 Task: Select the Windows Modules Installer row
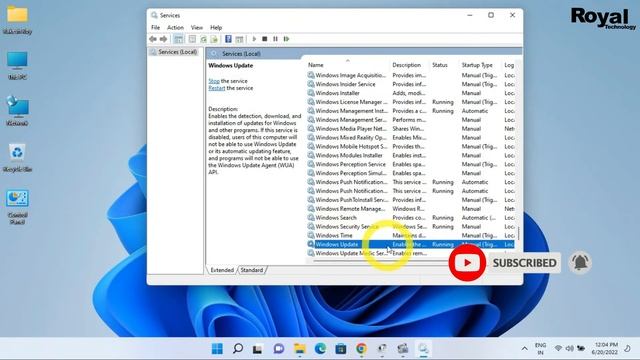point(410,155)
